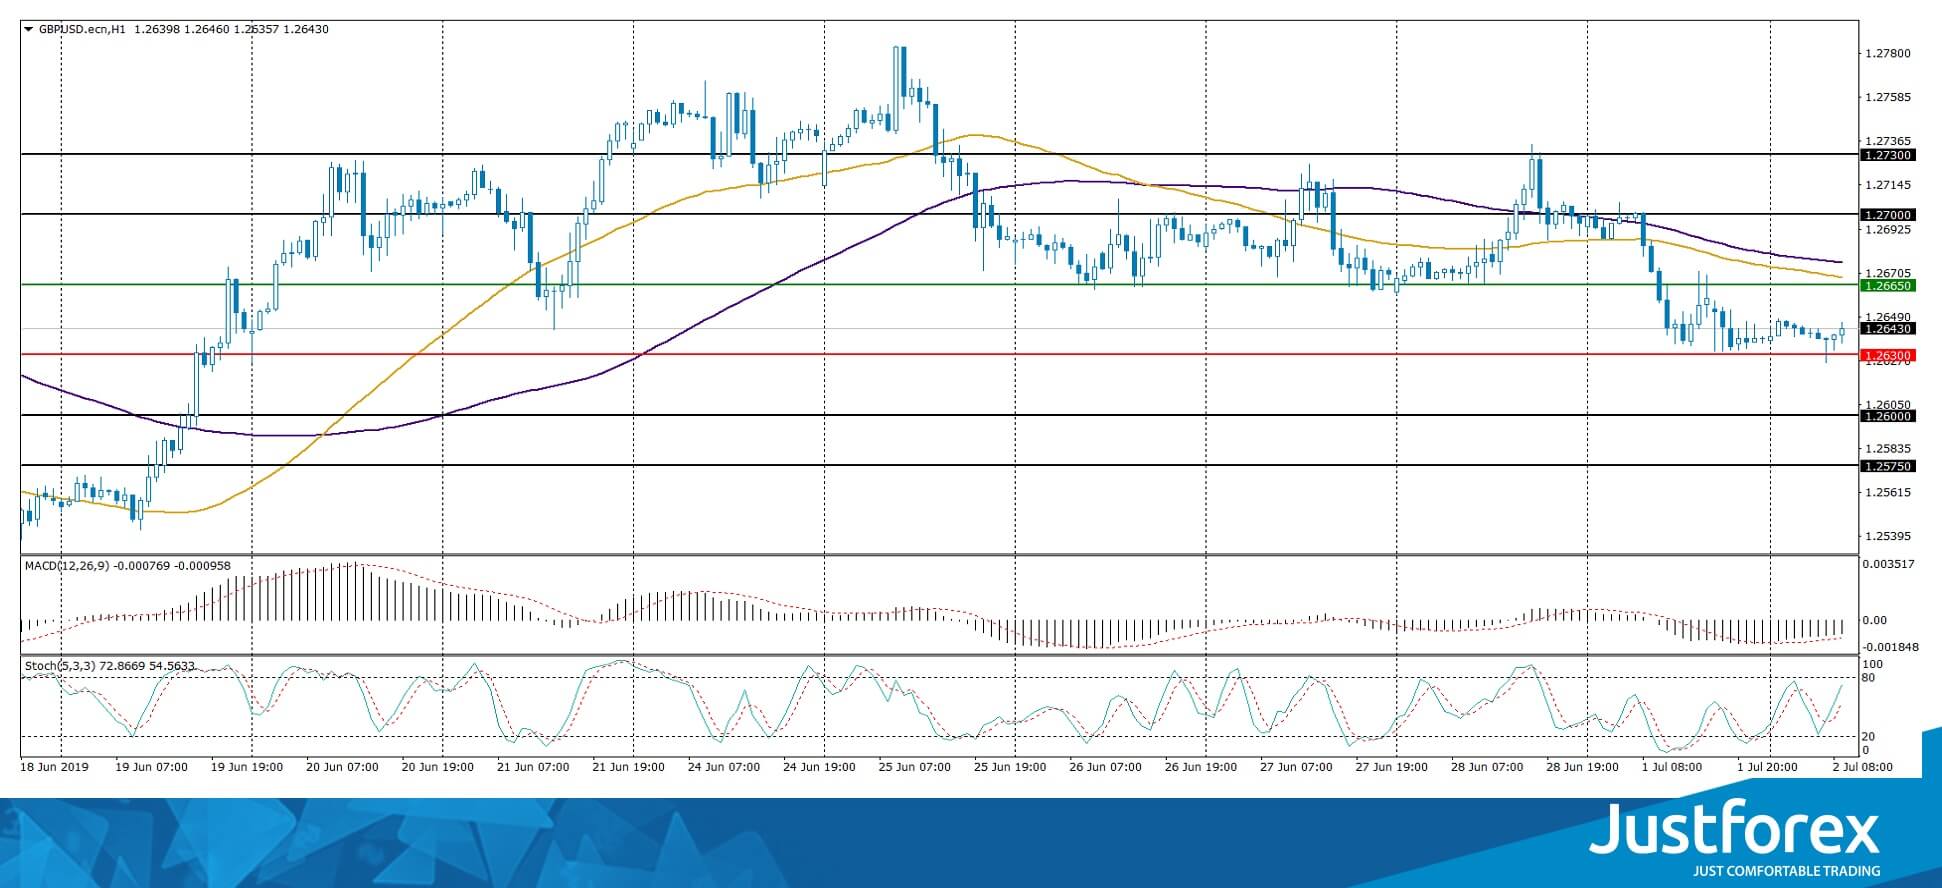1942x888 pixels.
Task: Select the MACD(12,26,9) indicator label
Action: point(67,566)
